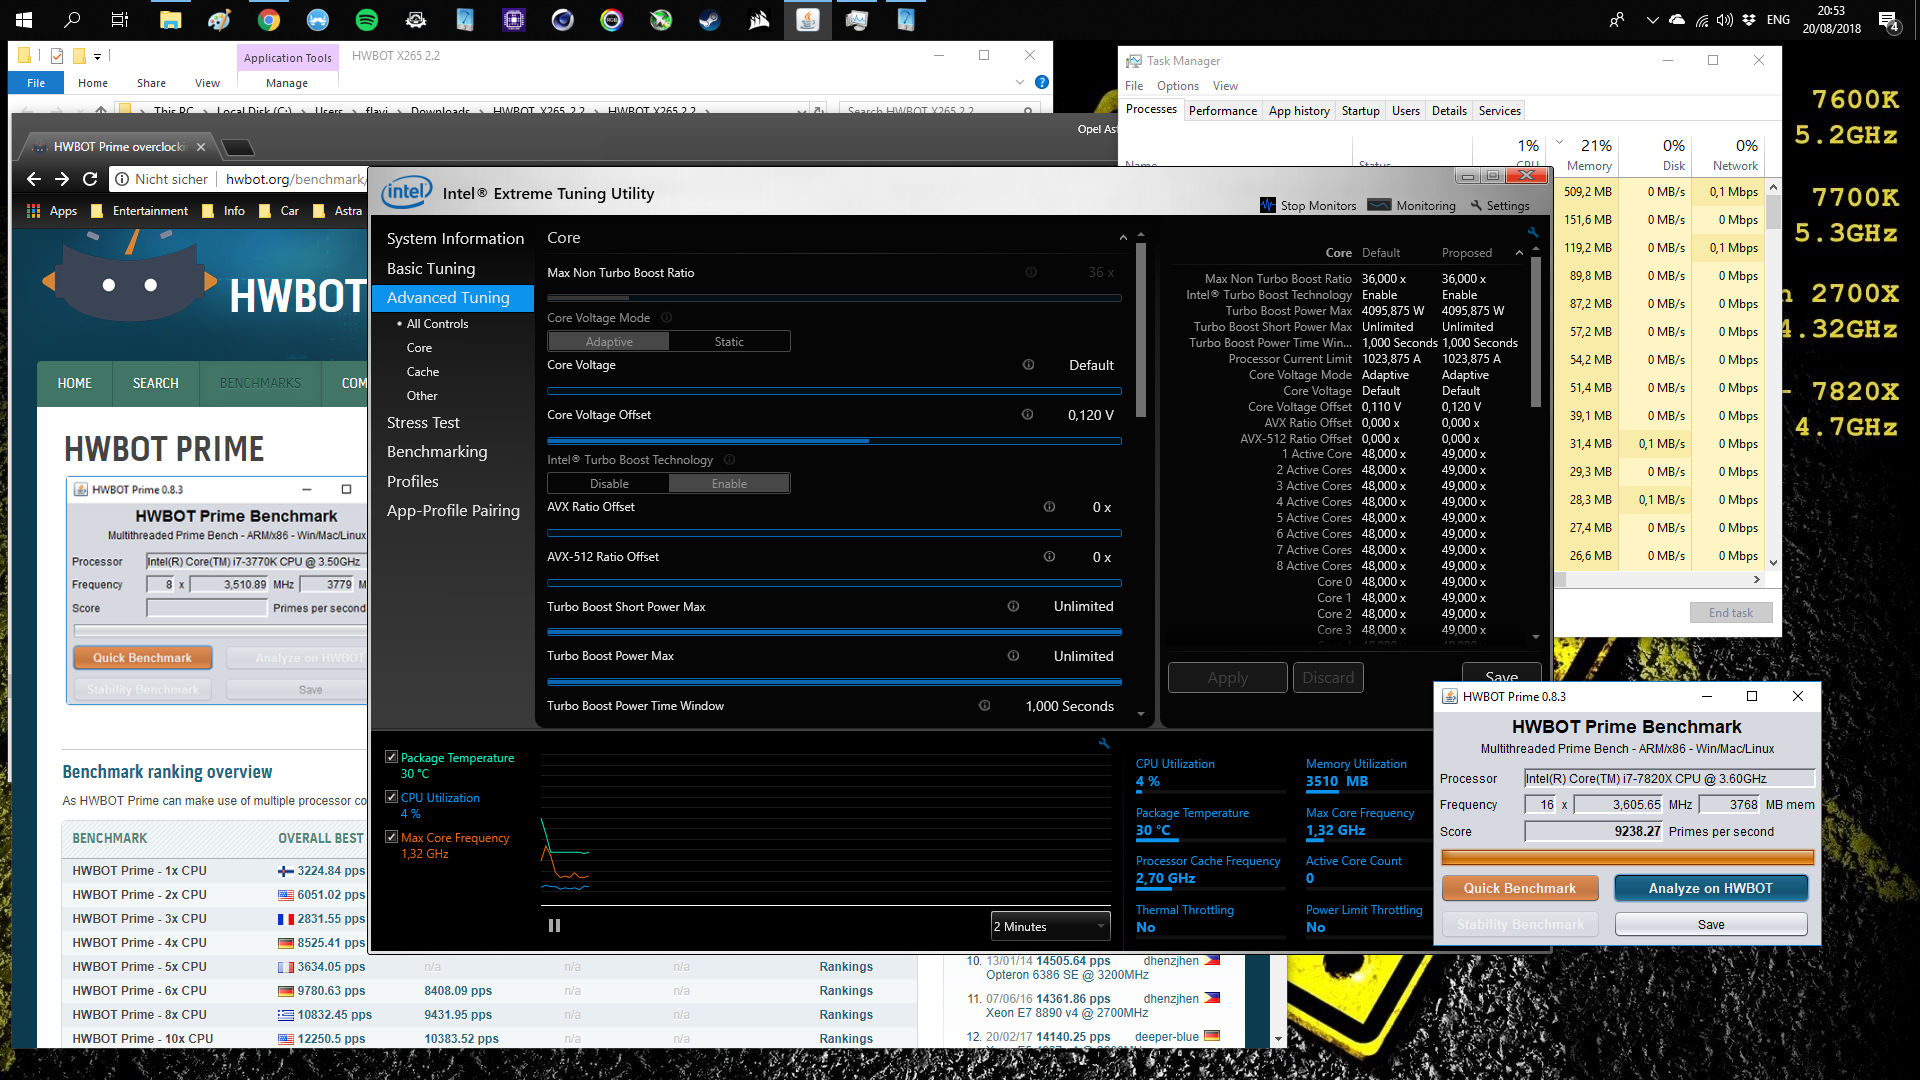
Task: Click Analyze on HWBOT button
Action: click(1710, 888)
